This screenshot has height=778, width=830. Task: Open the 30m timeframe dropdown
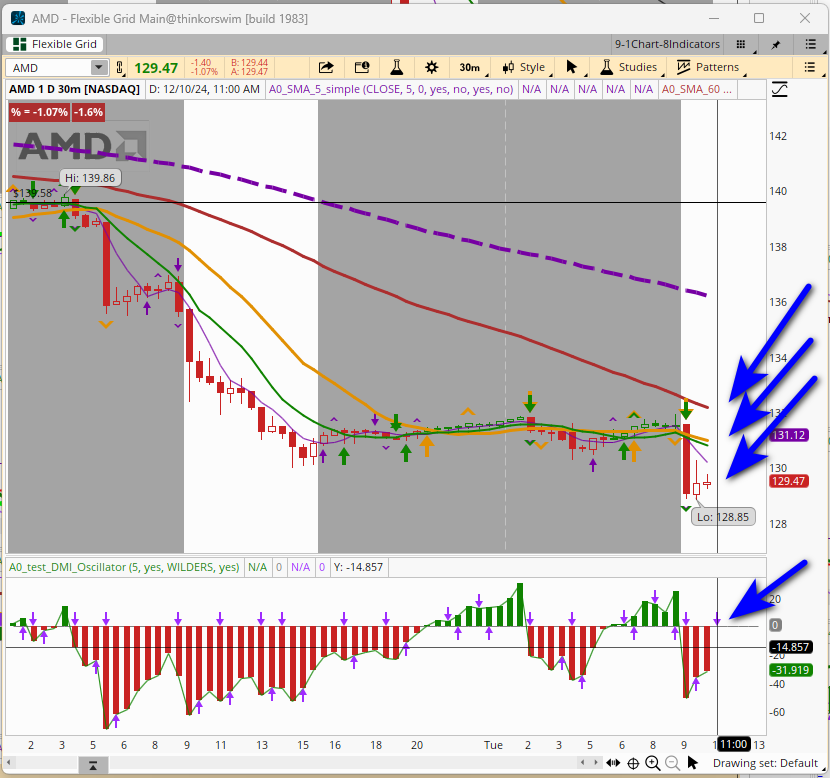click(468, 67)
